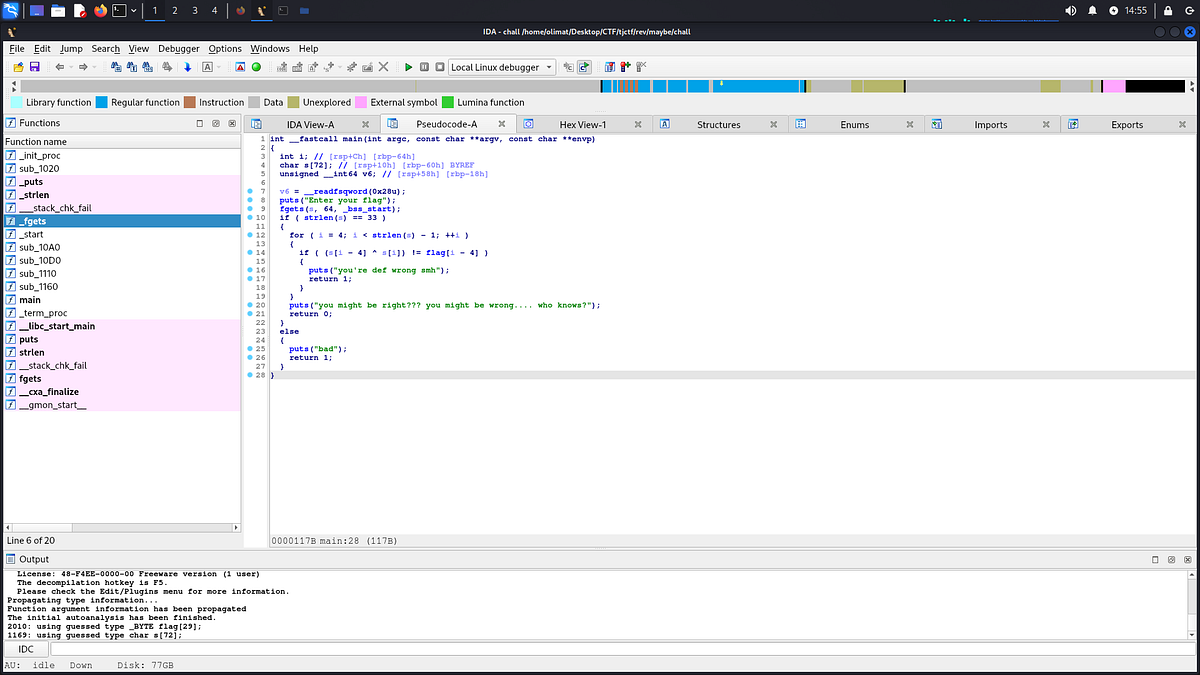Expand the Kali terminal launcher dropdown arrow
This screenshot has width=1200, height=675.
[x=133, y=11]
